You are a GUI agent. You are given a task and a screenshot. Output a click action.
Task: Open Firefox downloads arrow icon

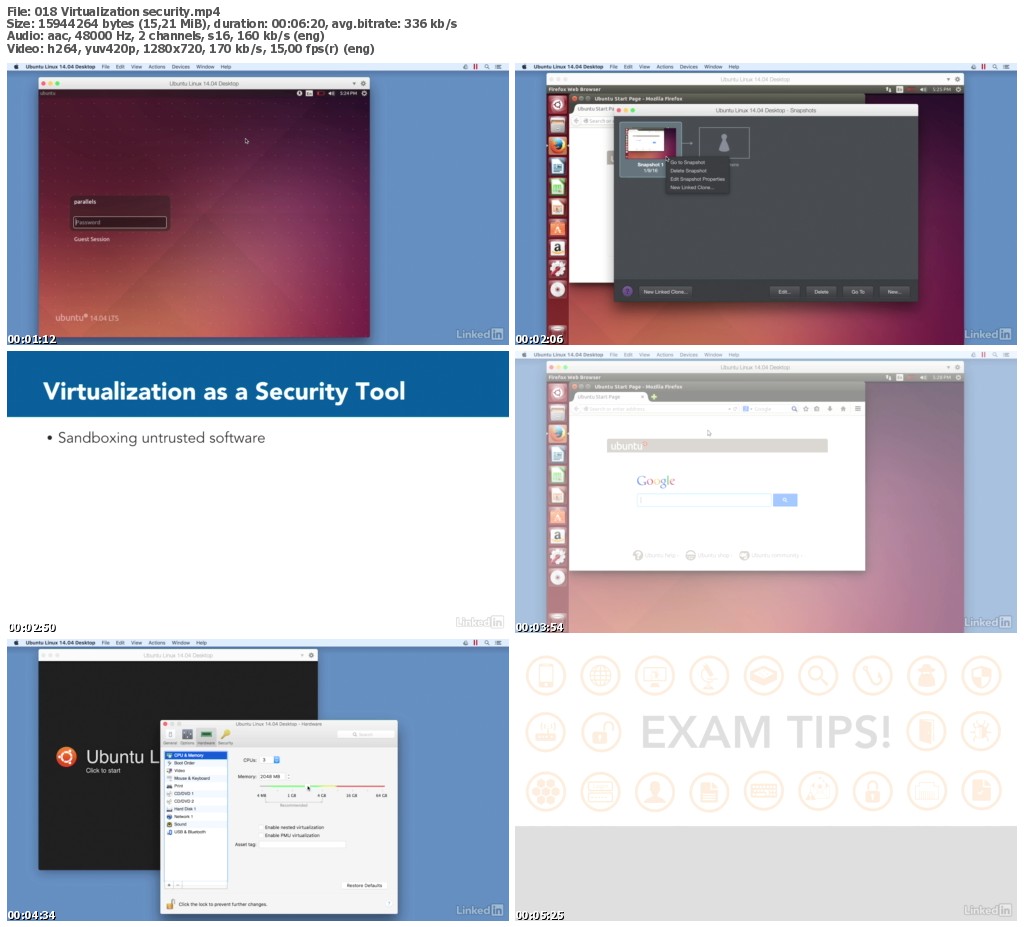coord(829,408)
